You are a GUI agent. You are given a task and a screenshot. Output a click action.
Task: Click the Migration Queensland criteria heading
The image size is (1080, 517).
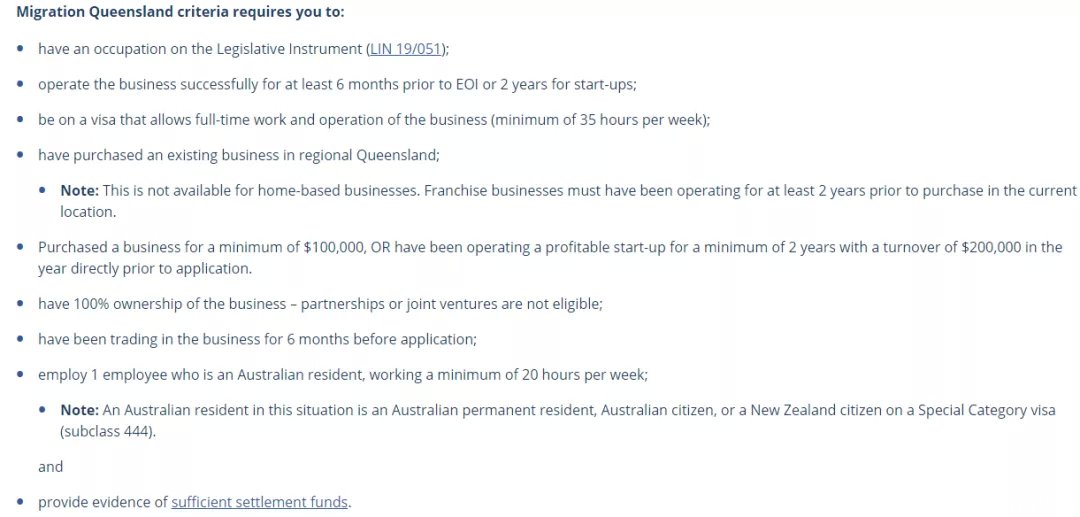180,12
